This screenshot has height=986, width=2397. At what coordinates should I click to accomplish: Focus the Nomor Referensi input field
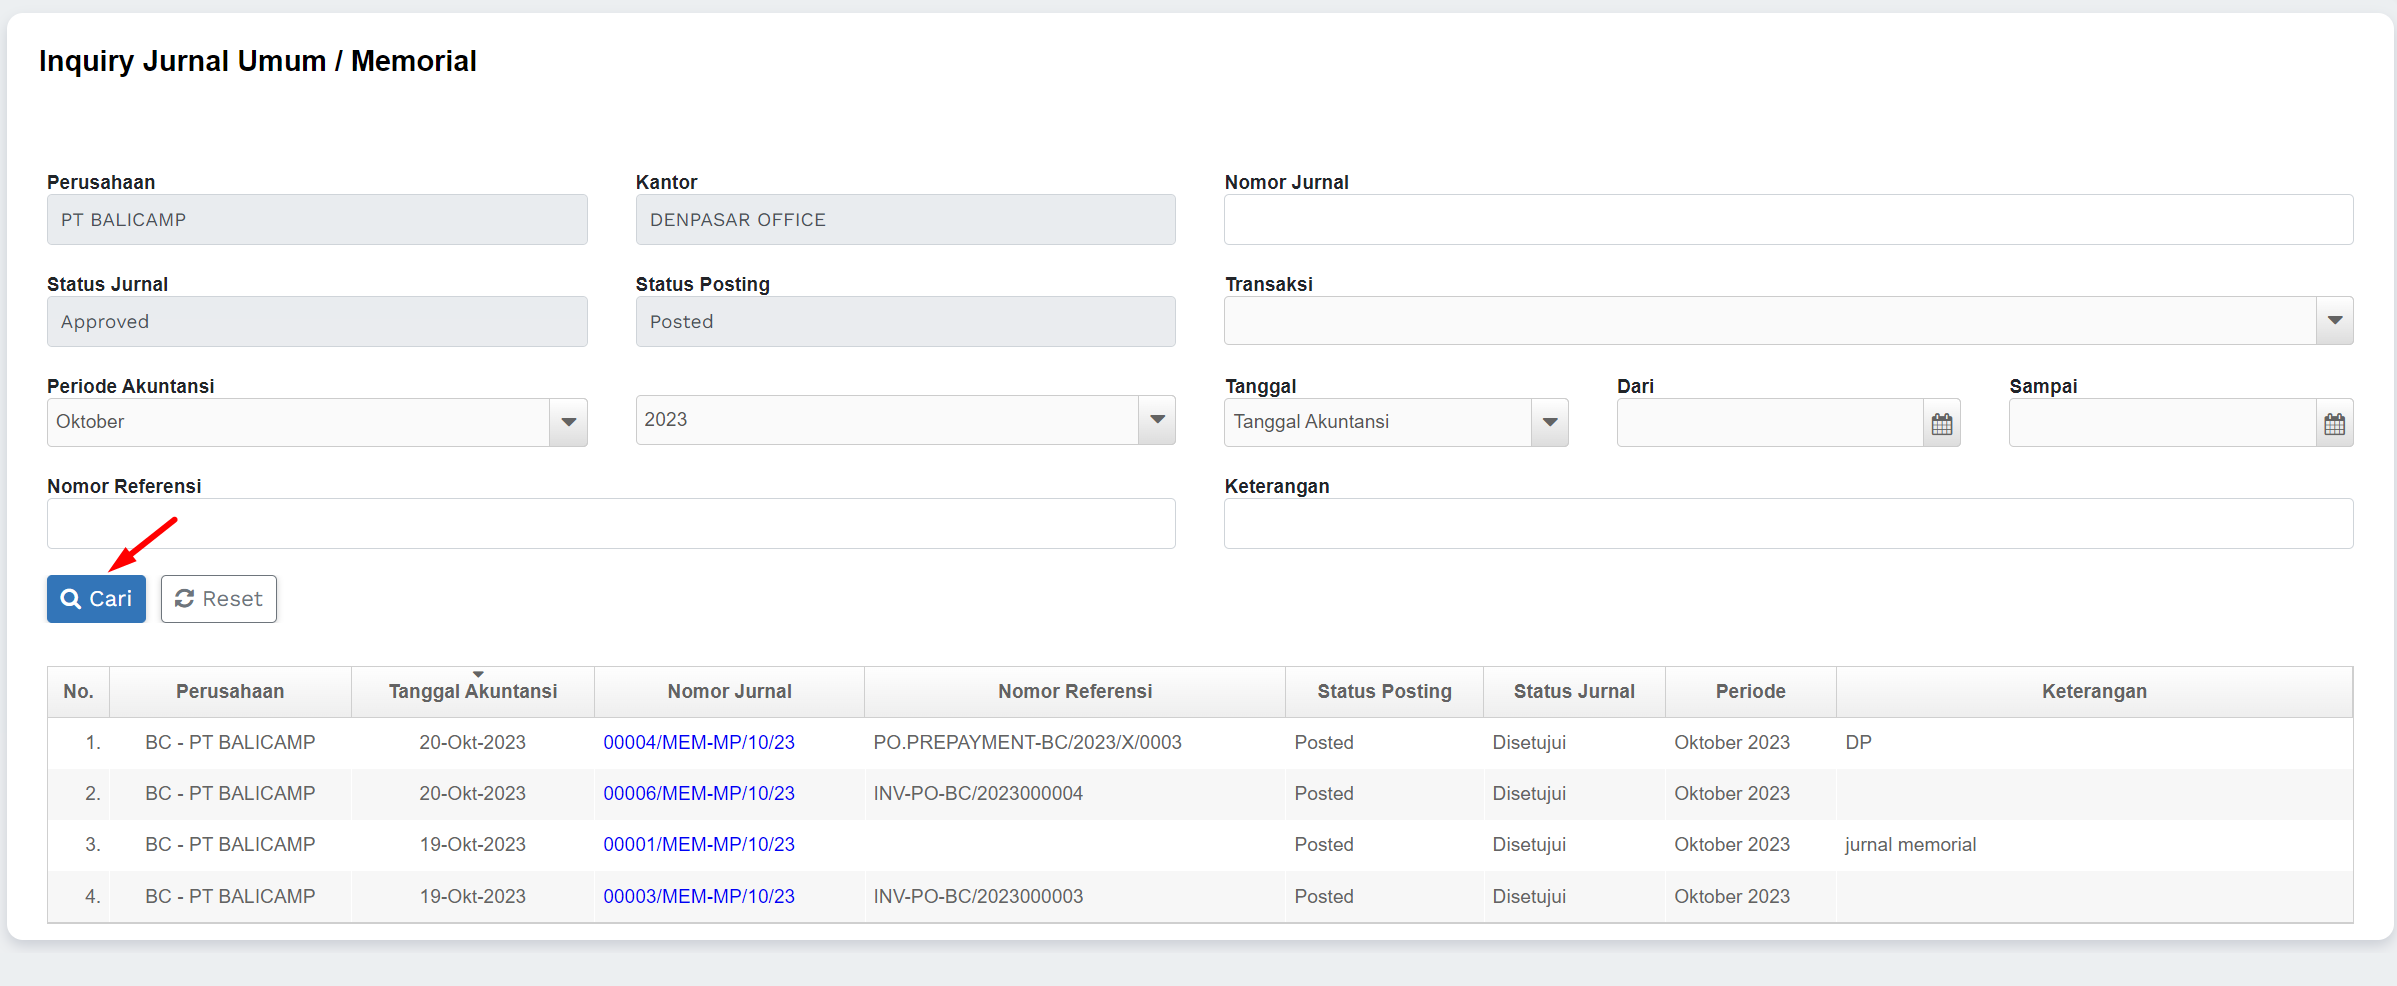click(x=610, y=524)
